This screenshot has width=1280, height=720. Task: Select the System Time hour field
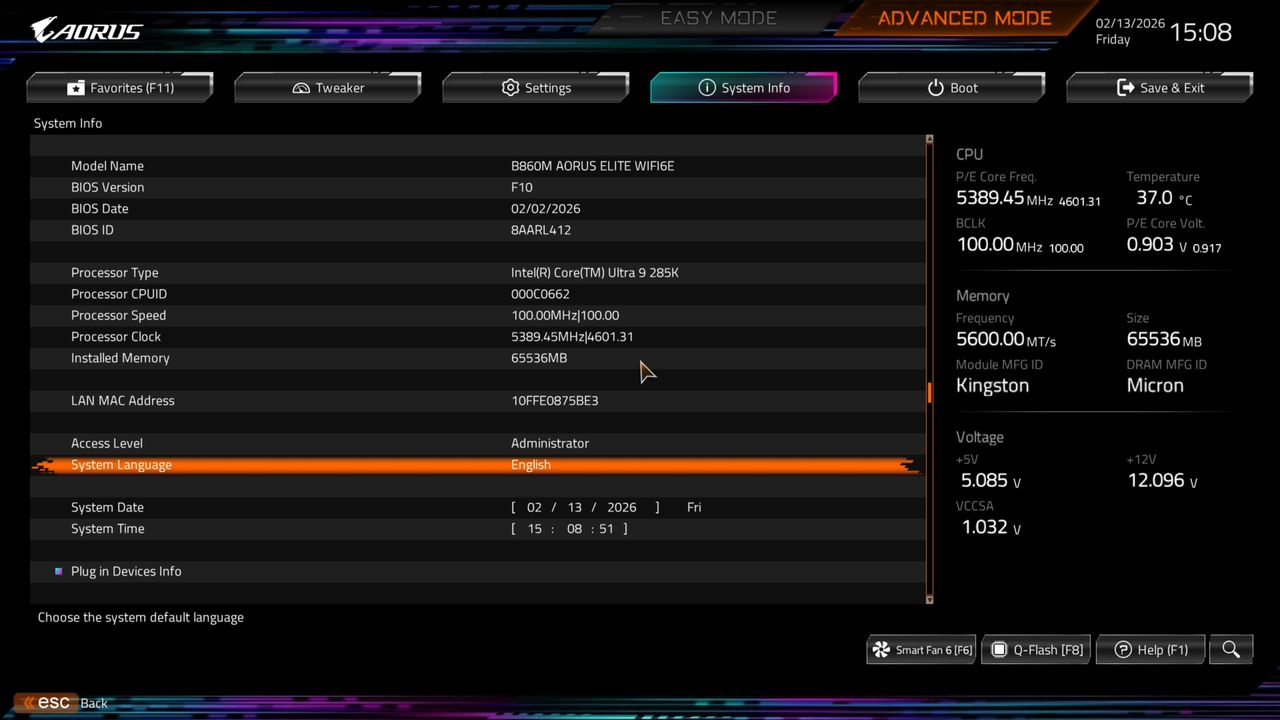coord(535,528)
